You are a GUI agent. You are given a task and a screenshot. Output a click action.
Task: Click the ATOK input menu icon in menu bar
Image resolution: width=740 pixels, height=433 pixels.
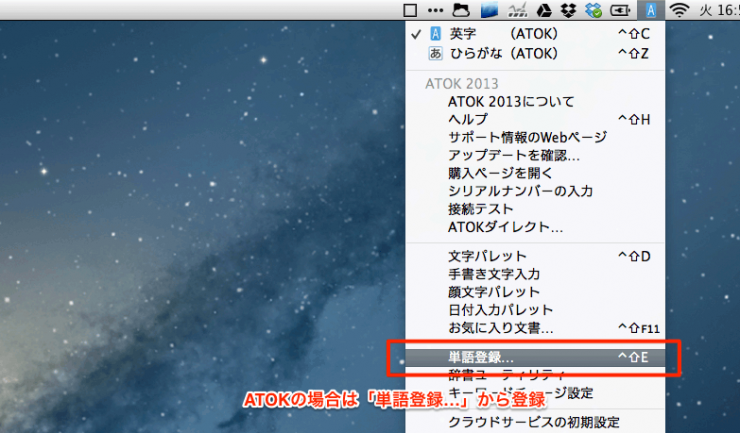pyautogui.click(x=651, y=10)
